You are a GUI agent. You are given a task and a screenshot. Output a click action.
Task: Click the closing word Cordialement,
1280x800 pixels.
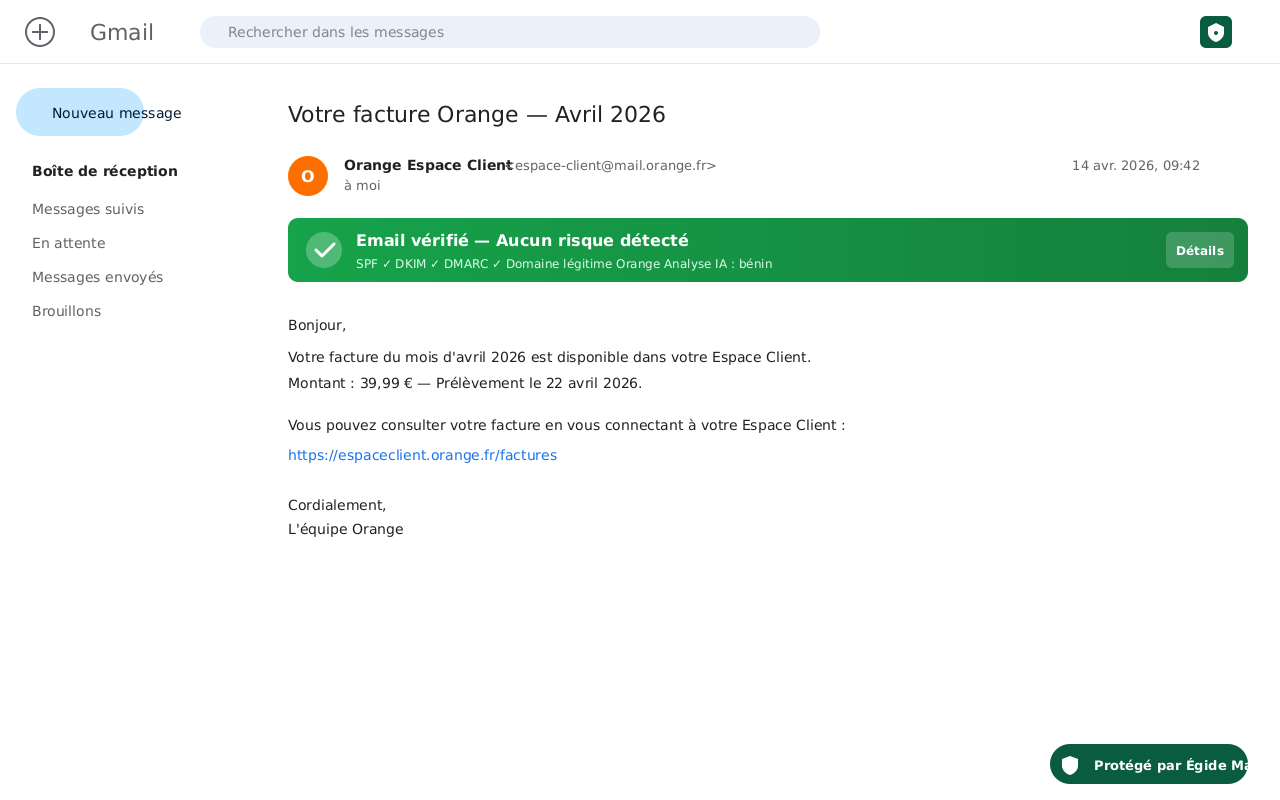(x=337, y=505)
